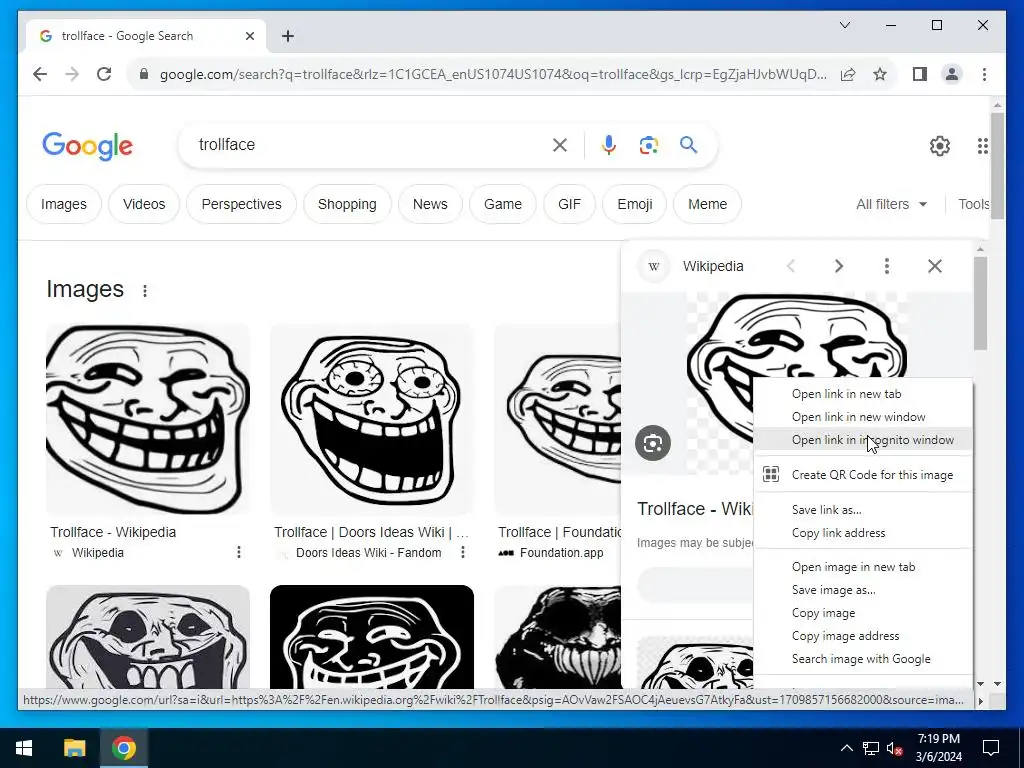
Task: Select the Perspectives filter chip
Action: pos(242,204)
